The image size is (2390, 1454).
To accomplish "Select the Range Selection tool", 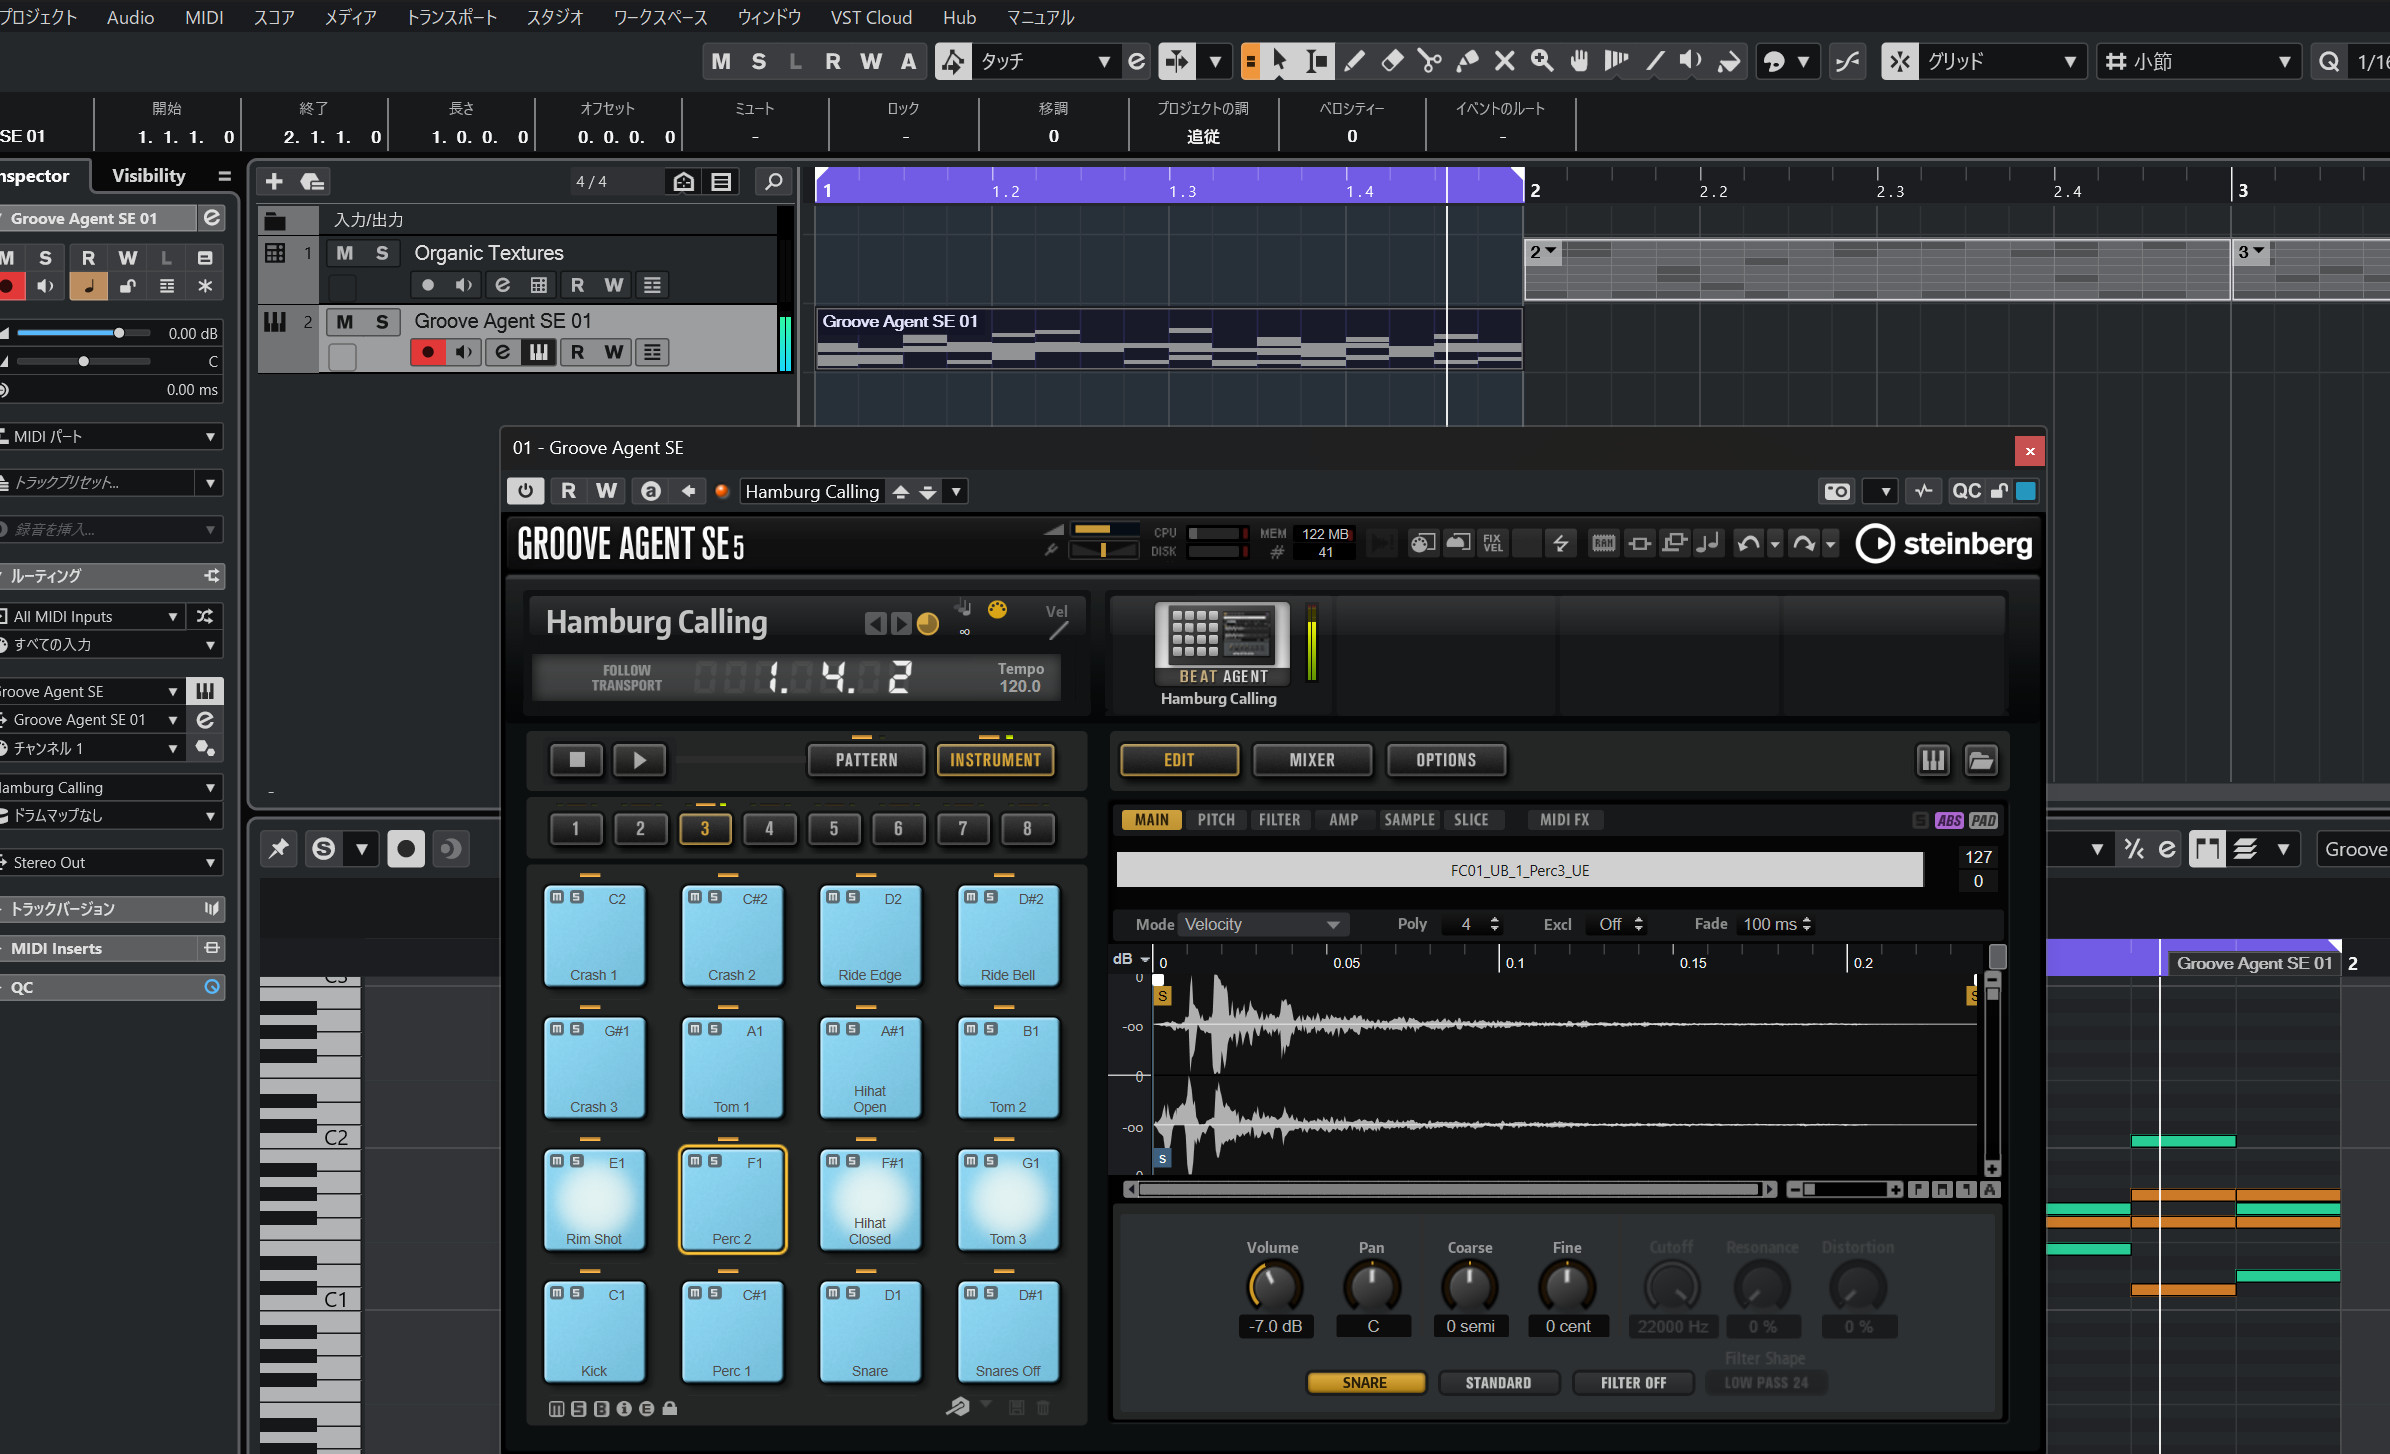I will click(x=1317, y=62).
